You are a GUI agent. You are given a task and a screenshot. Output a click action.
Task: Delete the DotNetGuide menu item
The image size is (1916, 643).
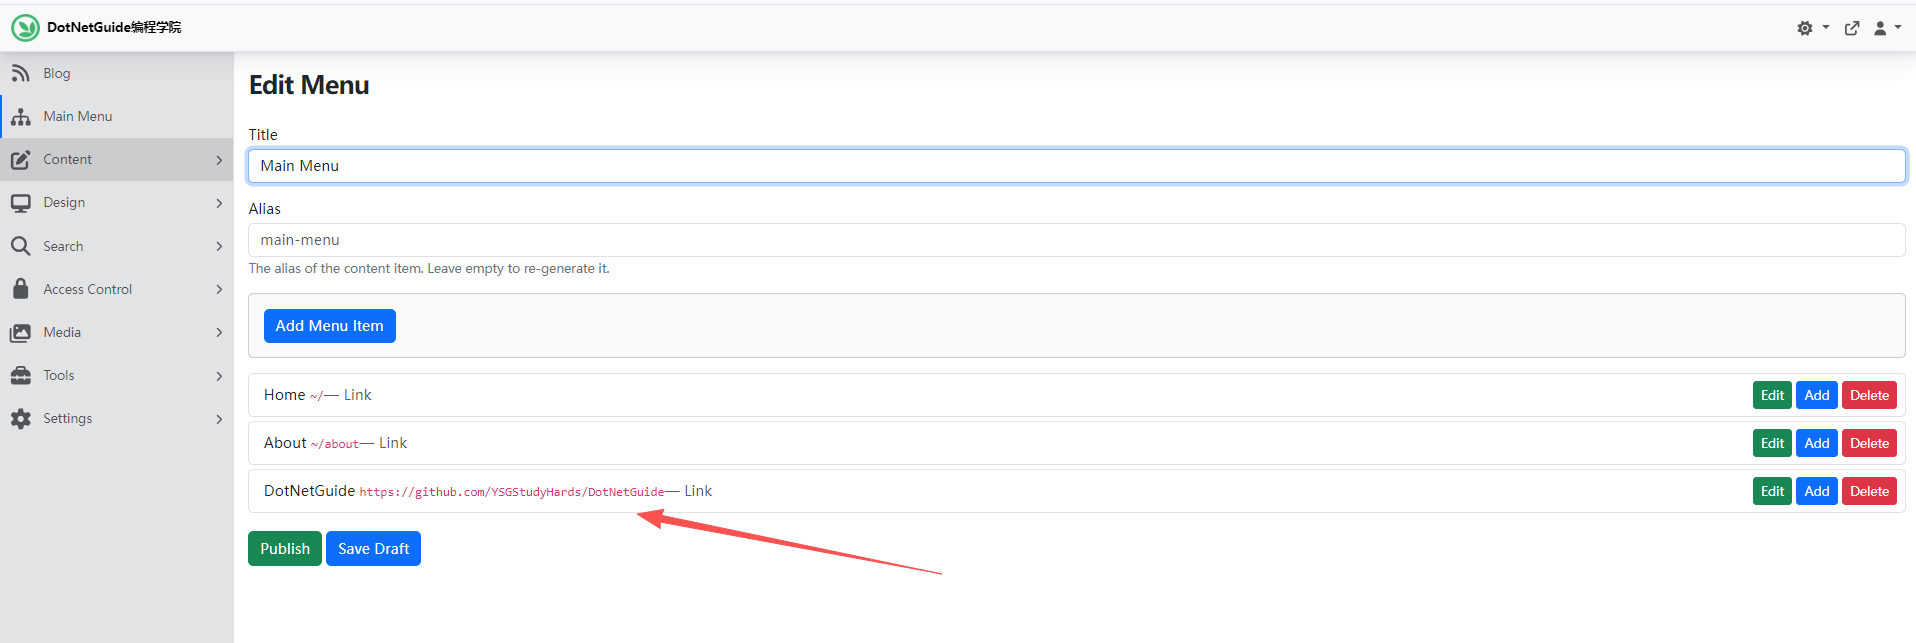[x=1869, y=491]
